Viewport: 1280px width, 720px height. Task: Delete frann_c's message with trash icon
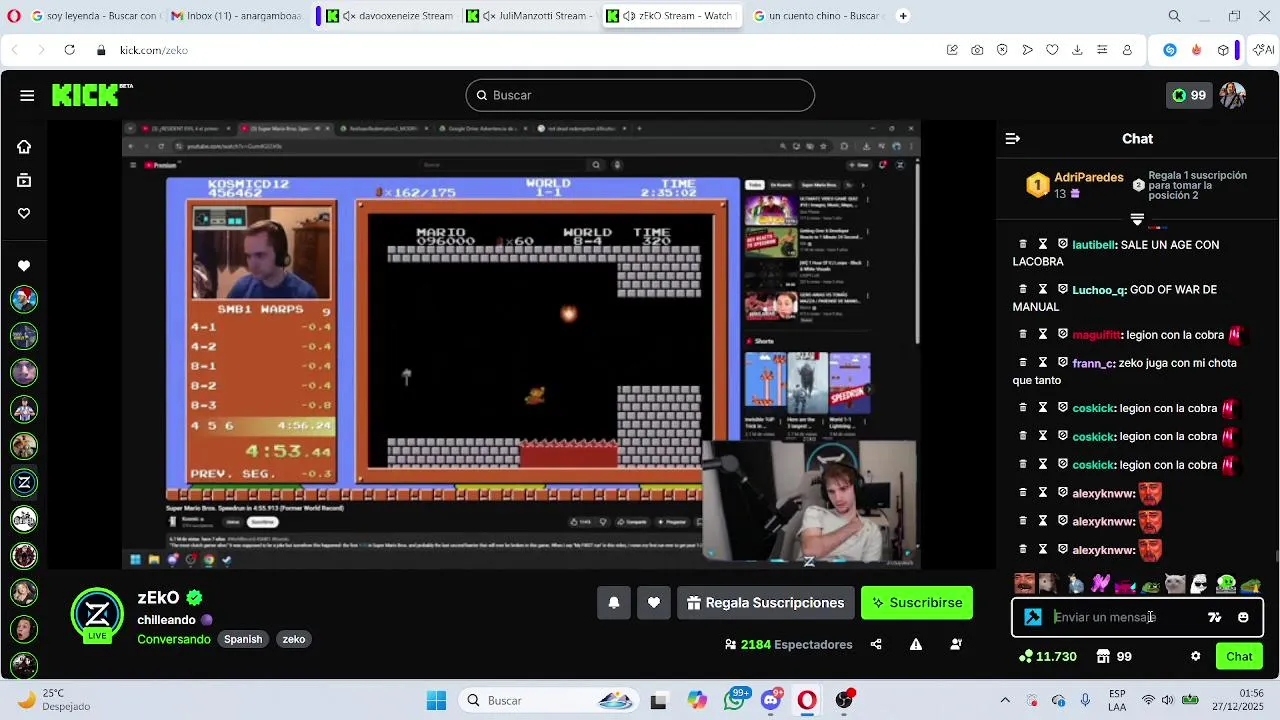coord(1023,363)
